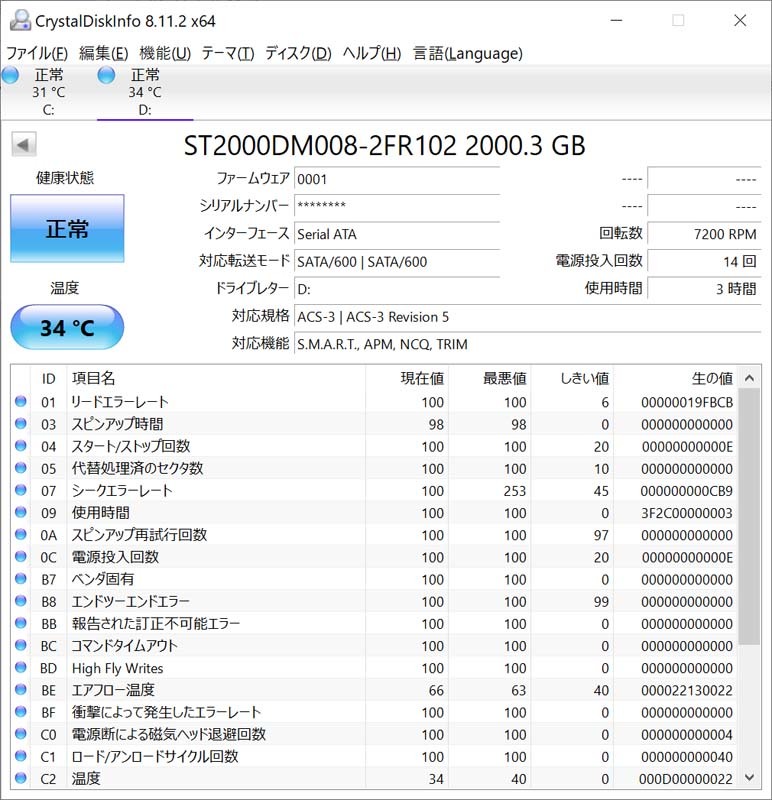The height and width of the screenshot is (800, 772).
Task: Click the 生の値 column header
Action: point(676,378)
